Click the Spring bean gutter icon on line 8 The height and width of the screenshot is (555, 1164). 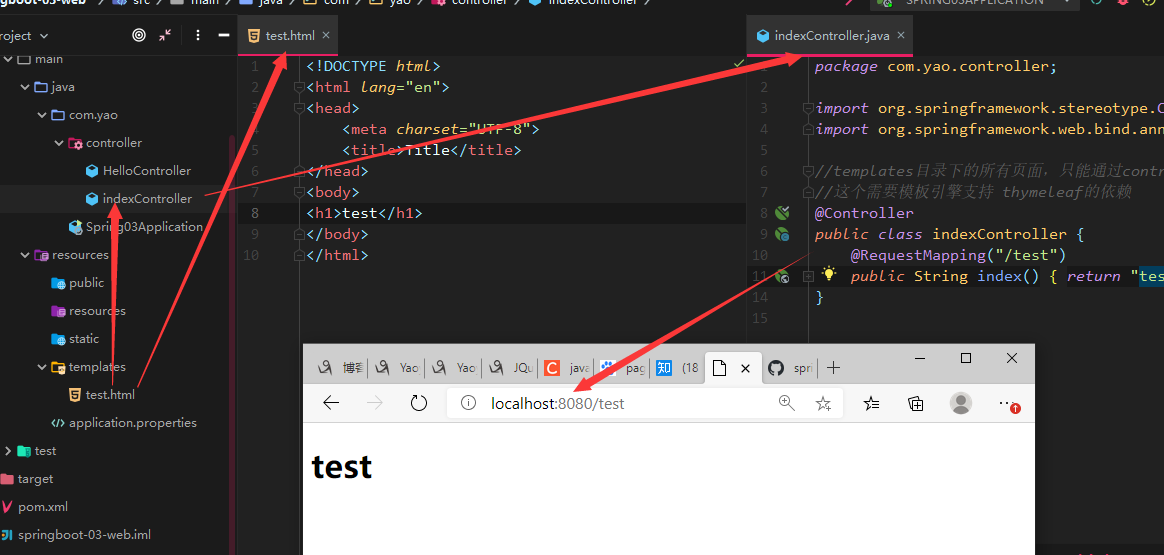point(782,214)
